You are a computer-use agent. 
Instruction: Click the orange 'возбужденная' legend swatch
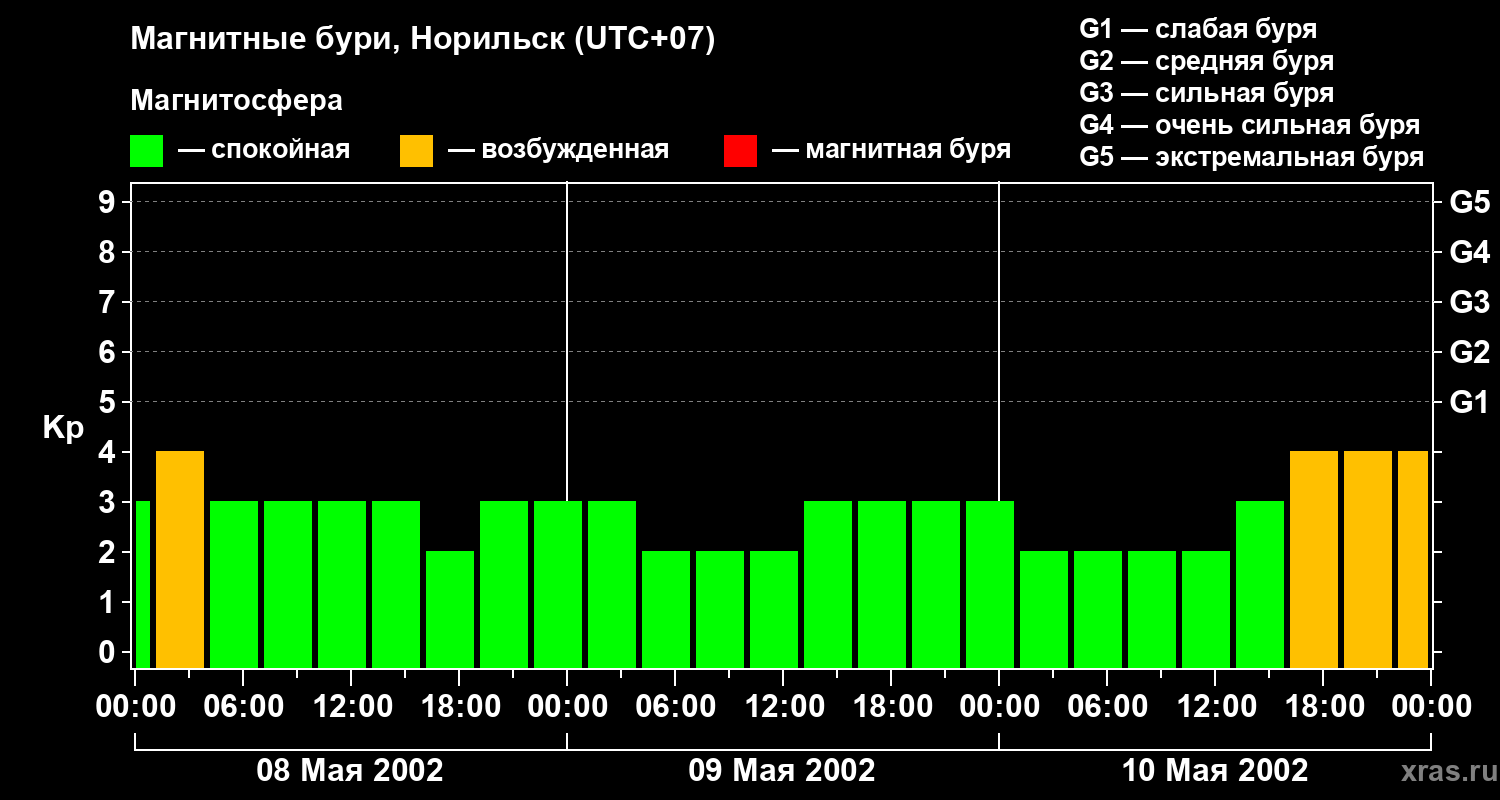[416, 151]
